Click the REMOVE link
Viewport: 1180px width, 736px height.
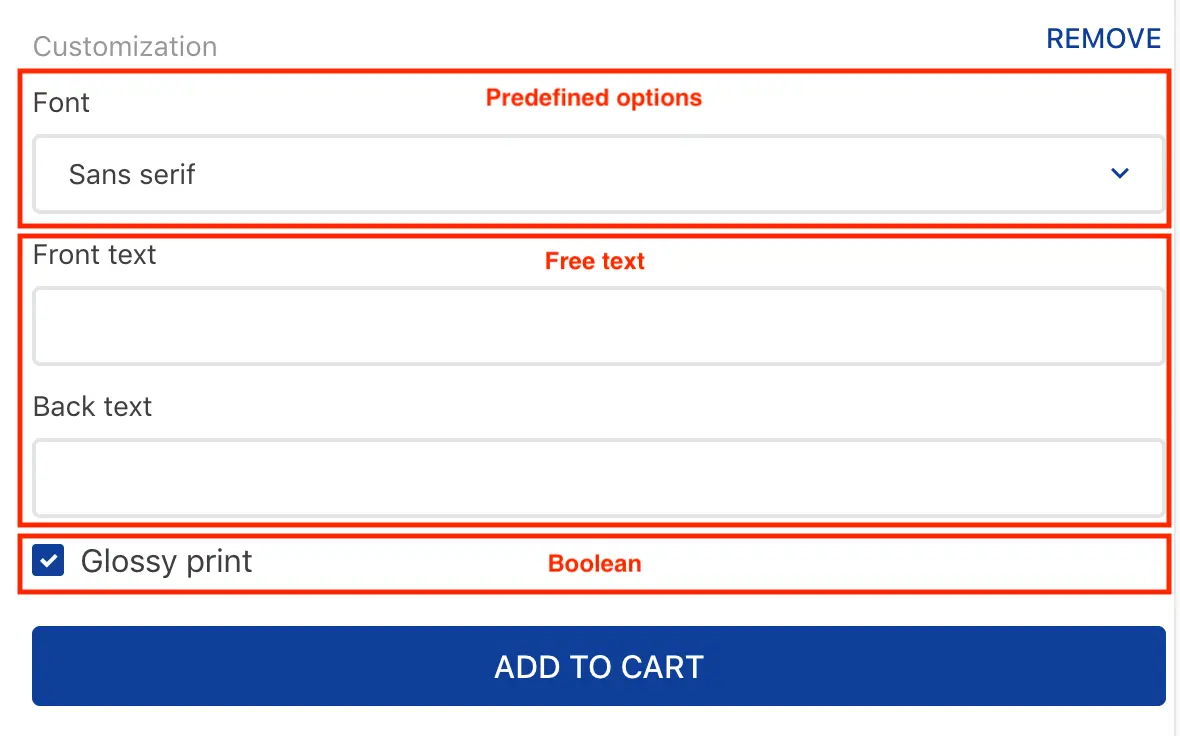(1103, 39)
